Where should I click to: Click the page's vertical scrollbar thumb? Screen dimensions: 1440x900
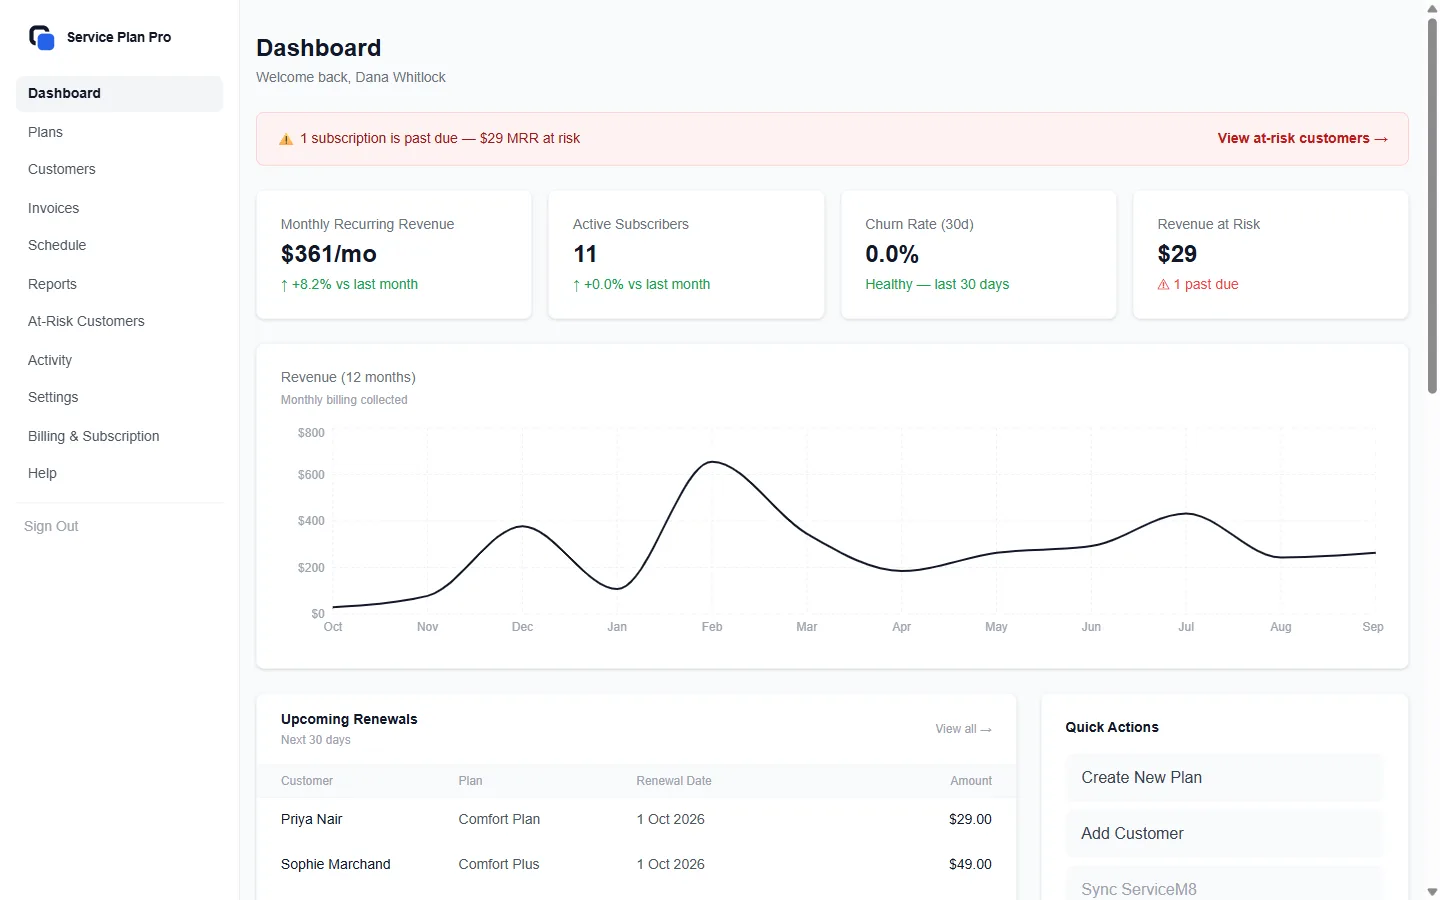(1432, 205)
